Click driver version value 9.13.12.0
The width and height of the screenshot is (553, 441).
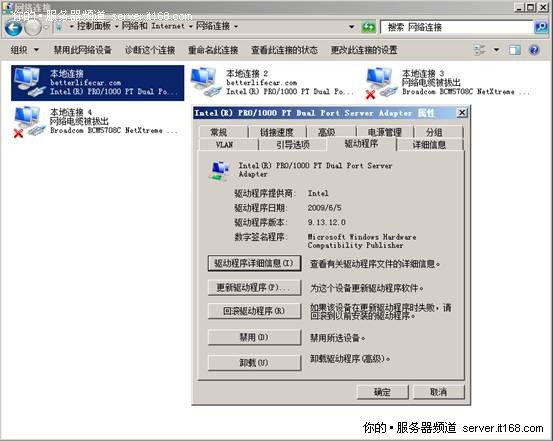click(x=327, y=222)
